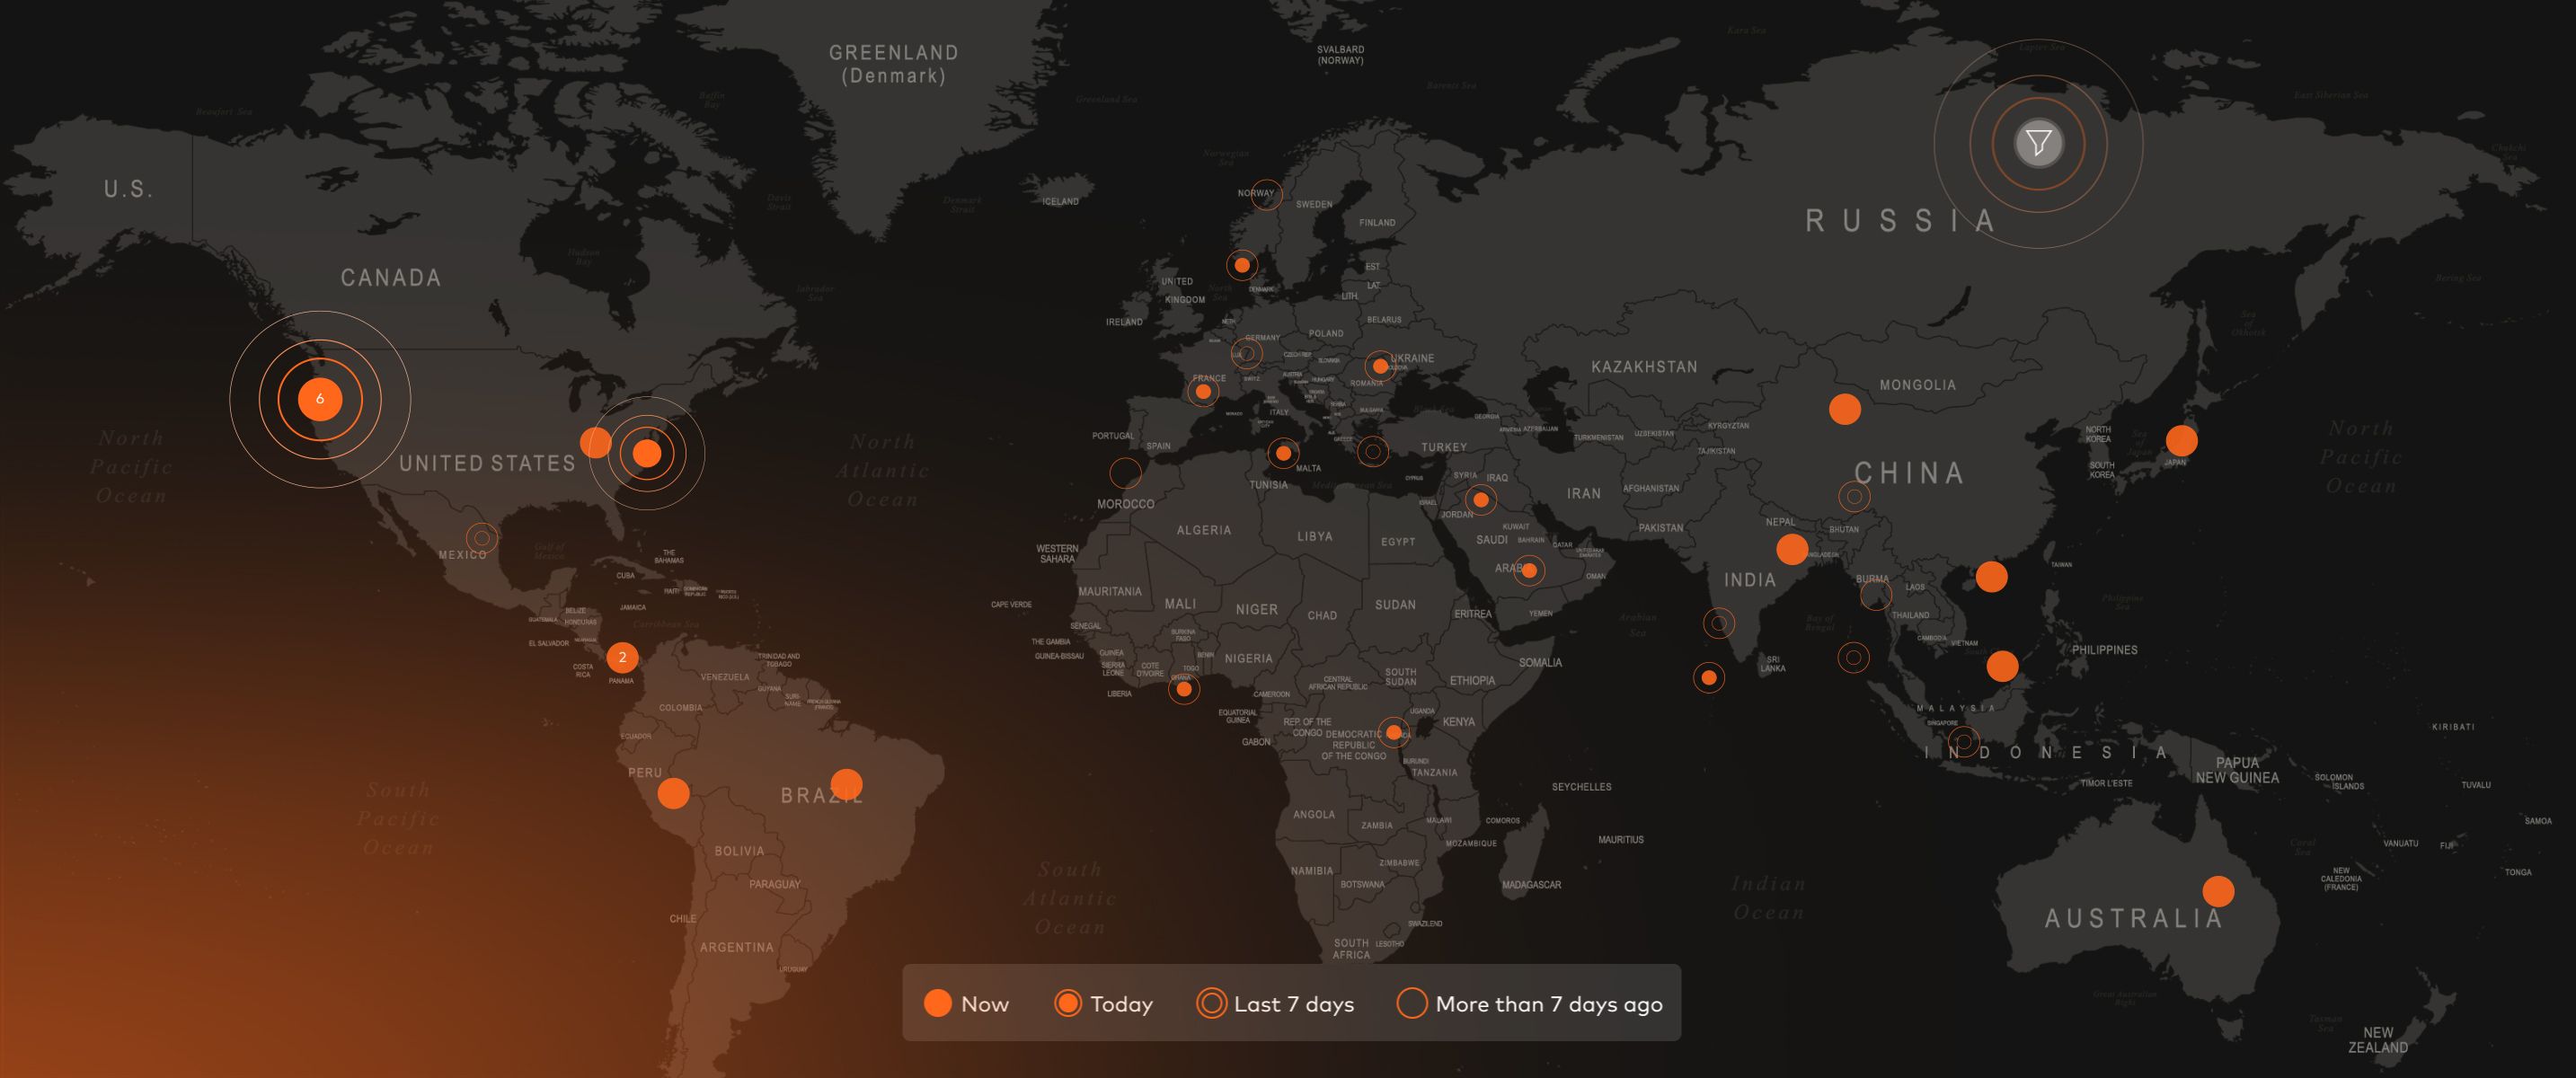Open the cluster marker numbered 6
The width and height of the screenshot is (2576, 1078).
[320, 399]
